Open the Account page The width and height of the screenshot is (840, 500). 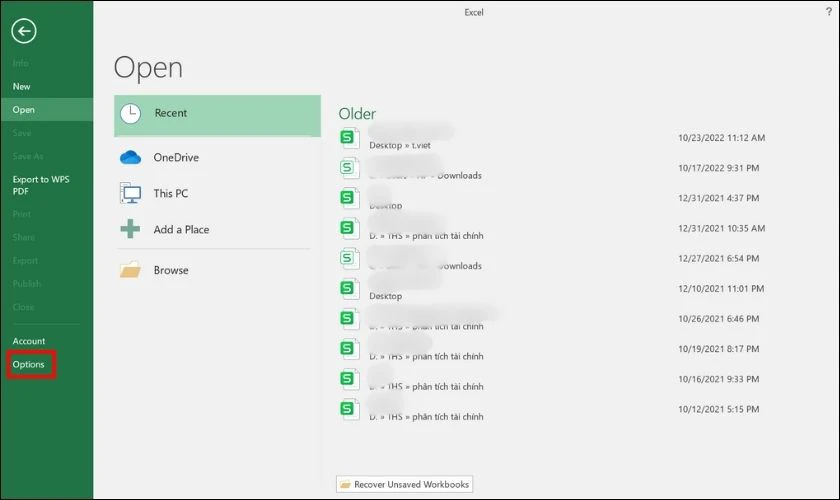point(29,341)
